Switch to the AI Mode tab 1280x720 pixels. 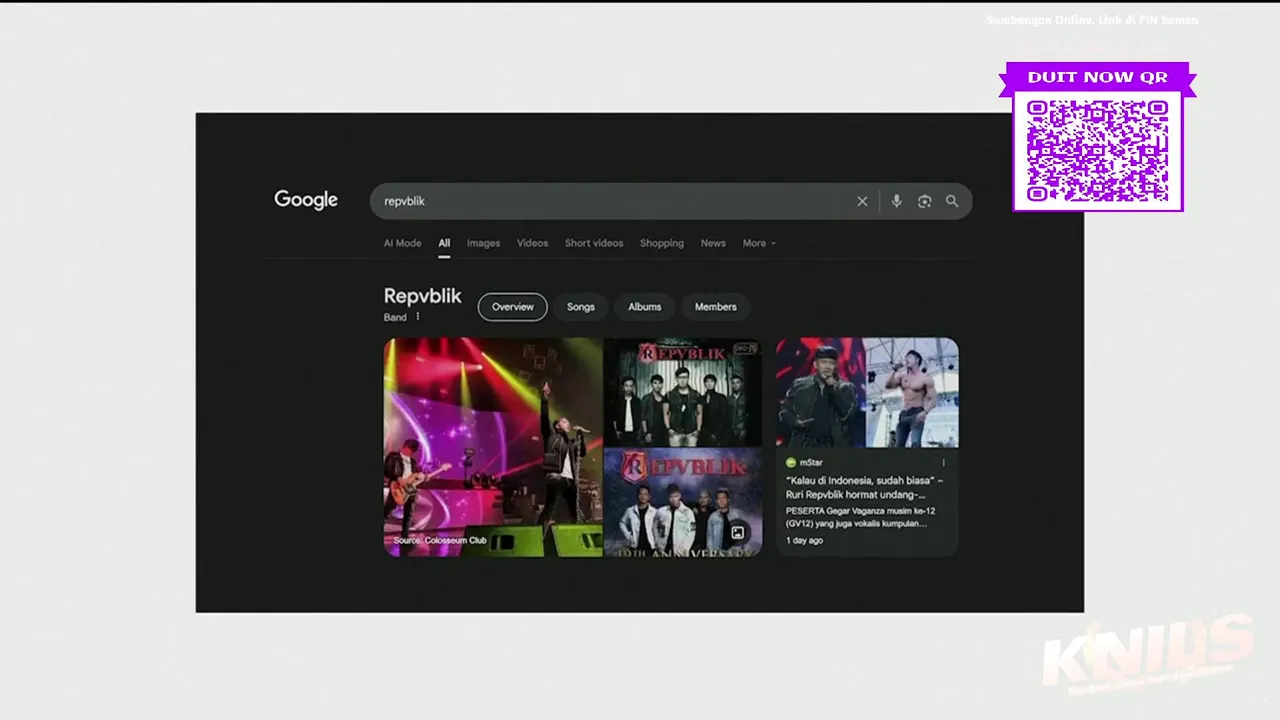[x=402, y=243]
